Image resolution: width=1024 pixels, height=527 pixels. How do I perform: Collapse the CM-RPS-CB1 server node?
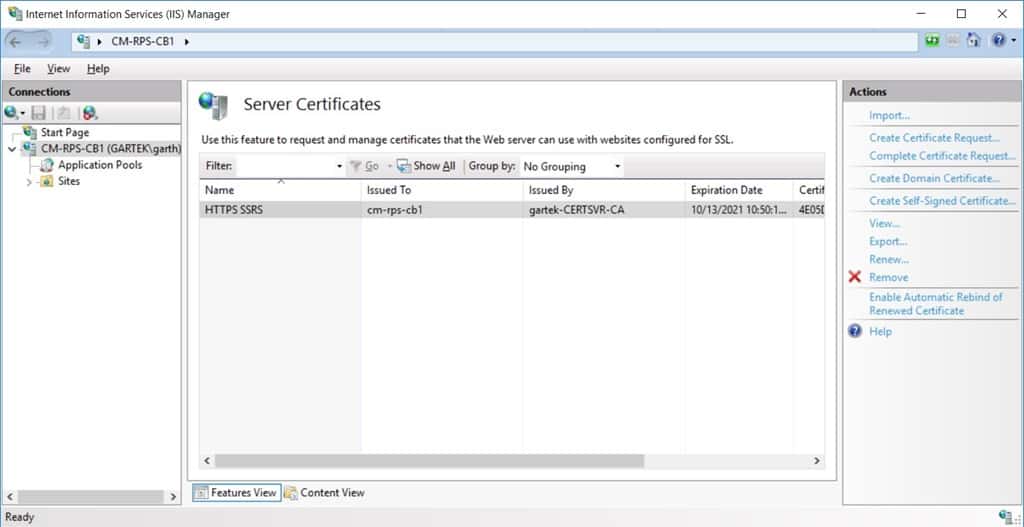[12, 150]
